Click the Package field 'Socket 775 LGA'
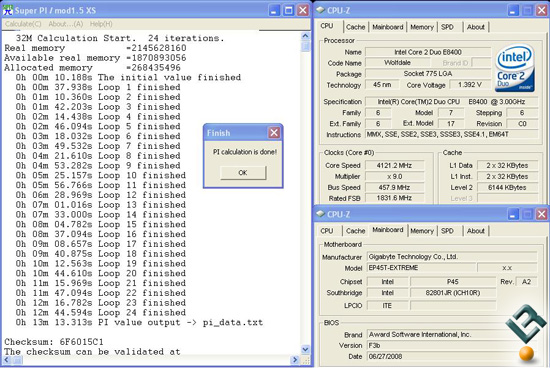The width and height of the screenshot is (550, 368). [x=428, y=74]
